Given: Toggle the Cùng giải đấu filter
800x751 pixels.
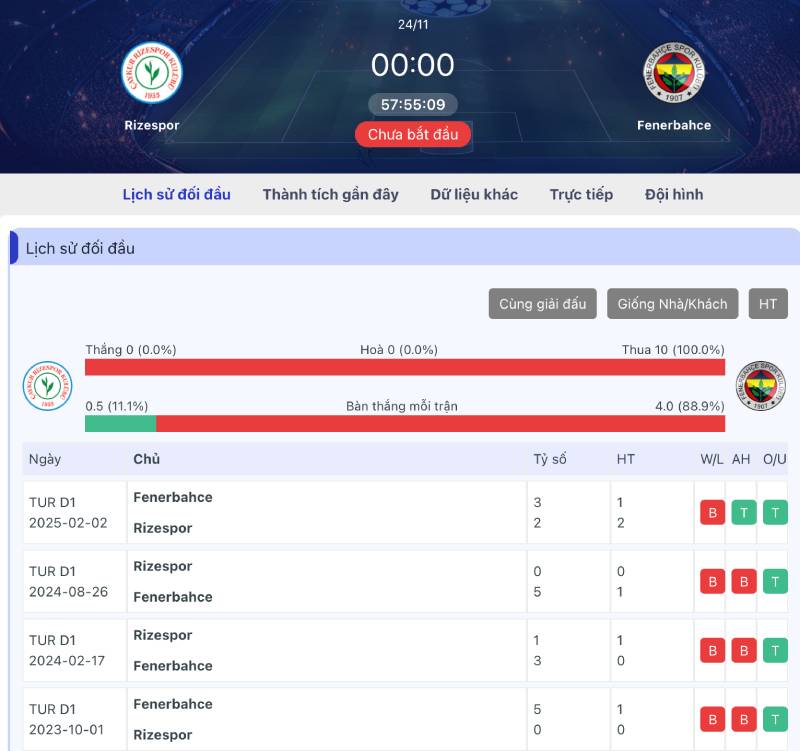Looking at the screenshot, I should pyautogui.click(x=542, y=304).
